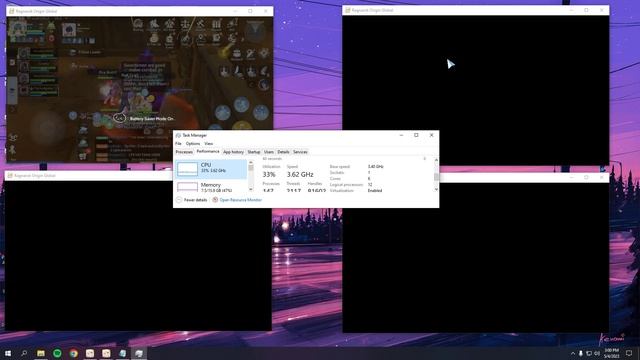
Task: Open Spotify from the taskbar
Action: (x=57, y=353)
